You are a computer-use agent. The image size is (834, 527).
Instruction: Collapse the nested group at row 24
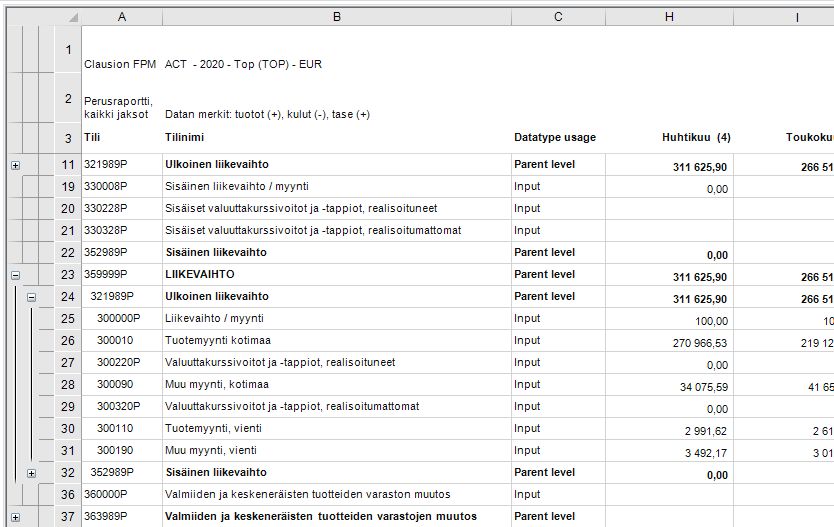click(31, 297)
